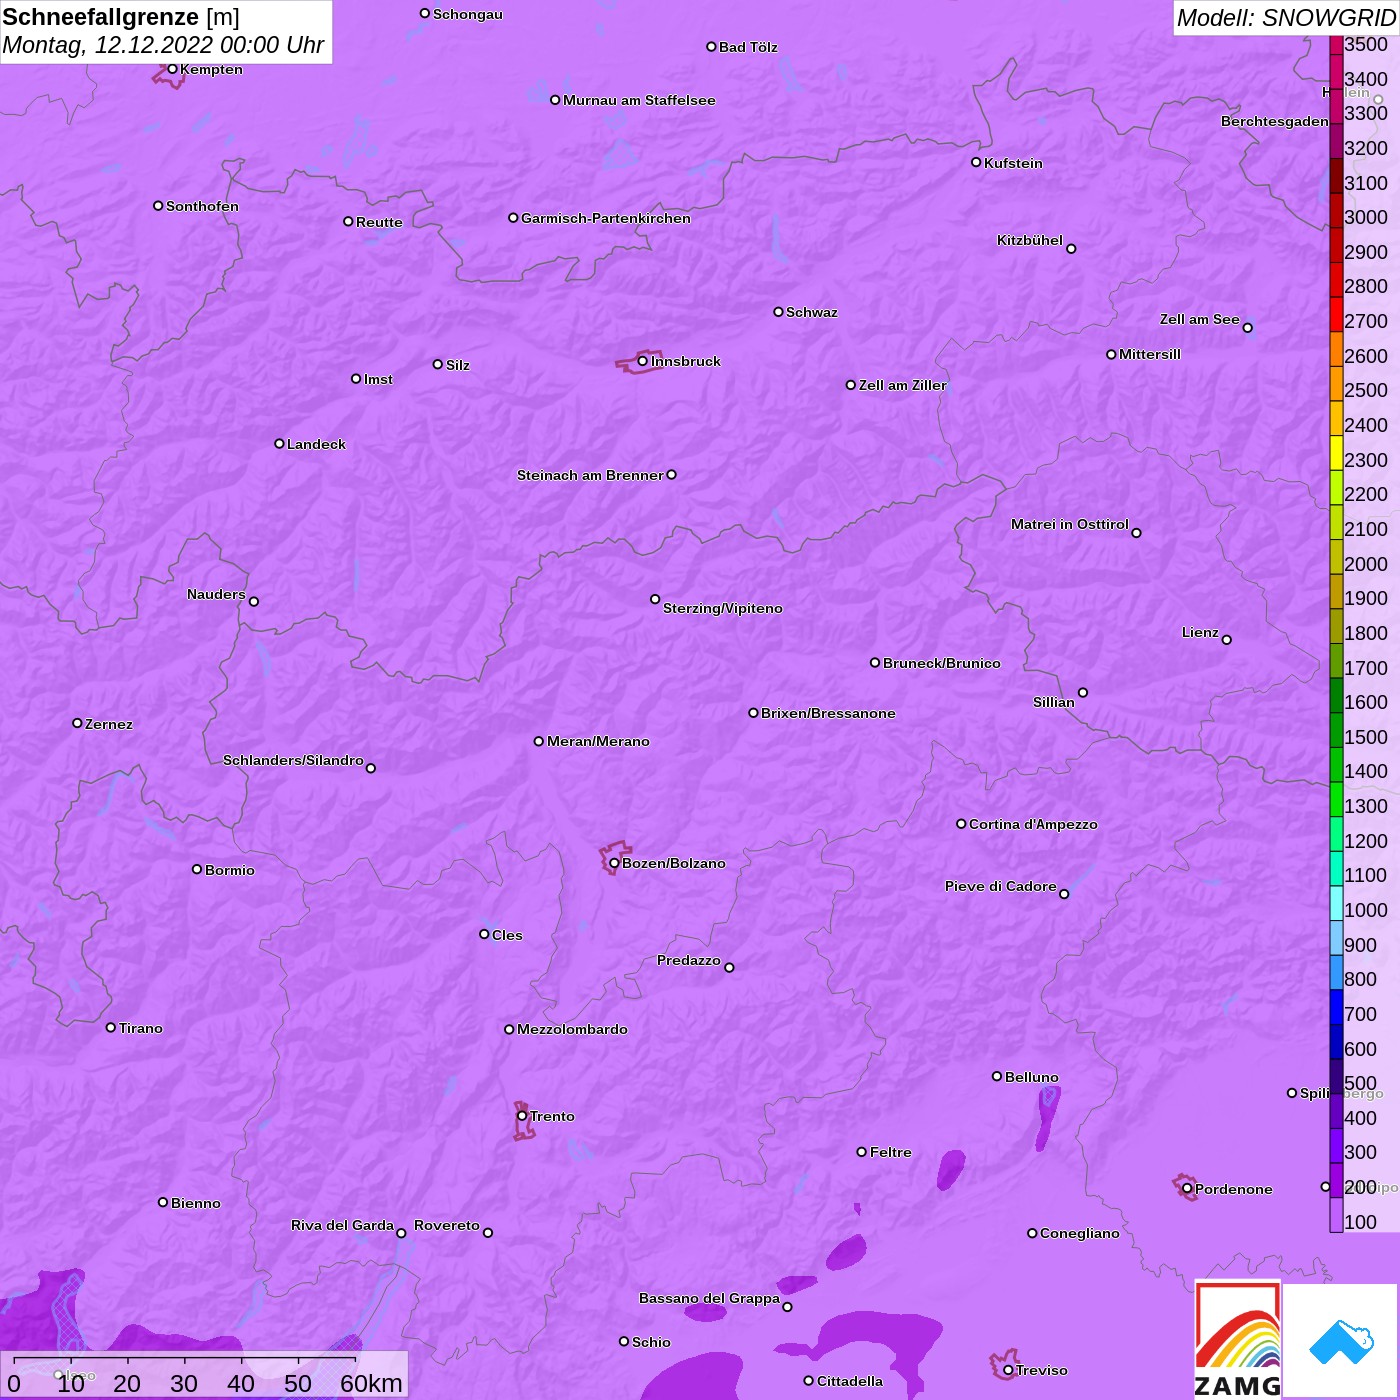Click the 3500 legend value
This screenshot has width=1400, height=1400.
pos(1366,44)
